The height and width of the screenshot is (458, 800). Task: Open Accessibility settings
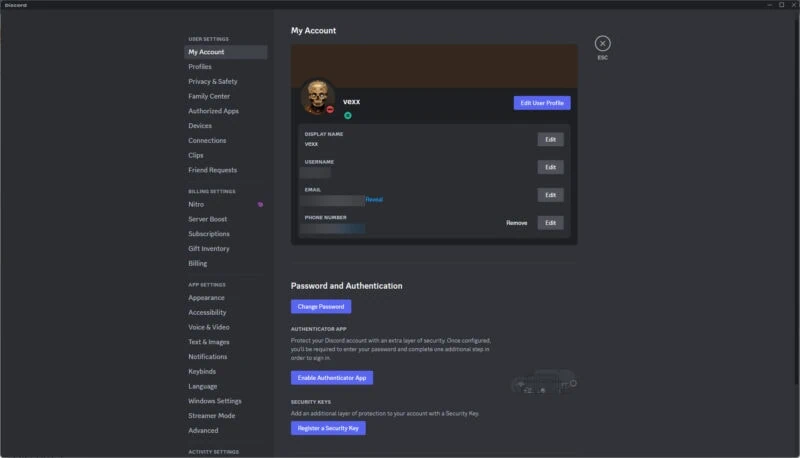pyautogui.click(x=226, y=313)
